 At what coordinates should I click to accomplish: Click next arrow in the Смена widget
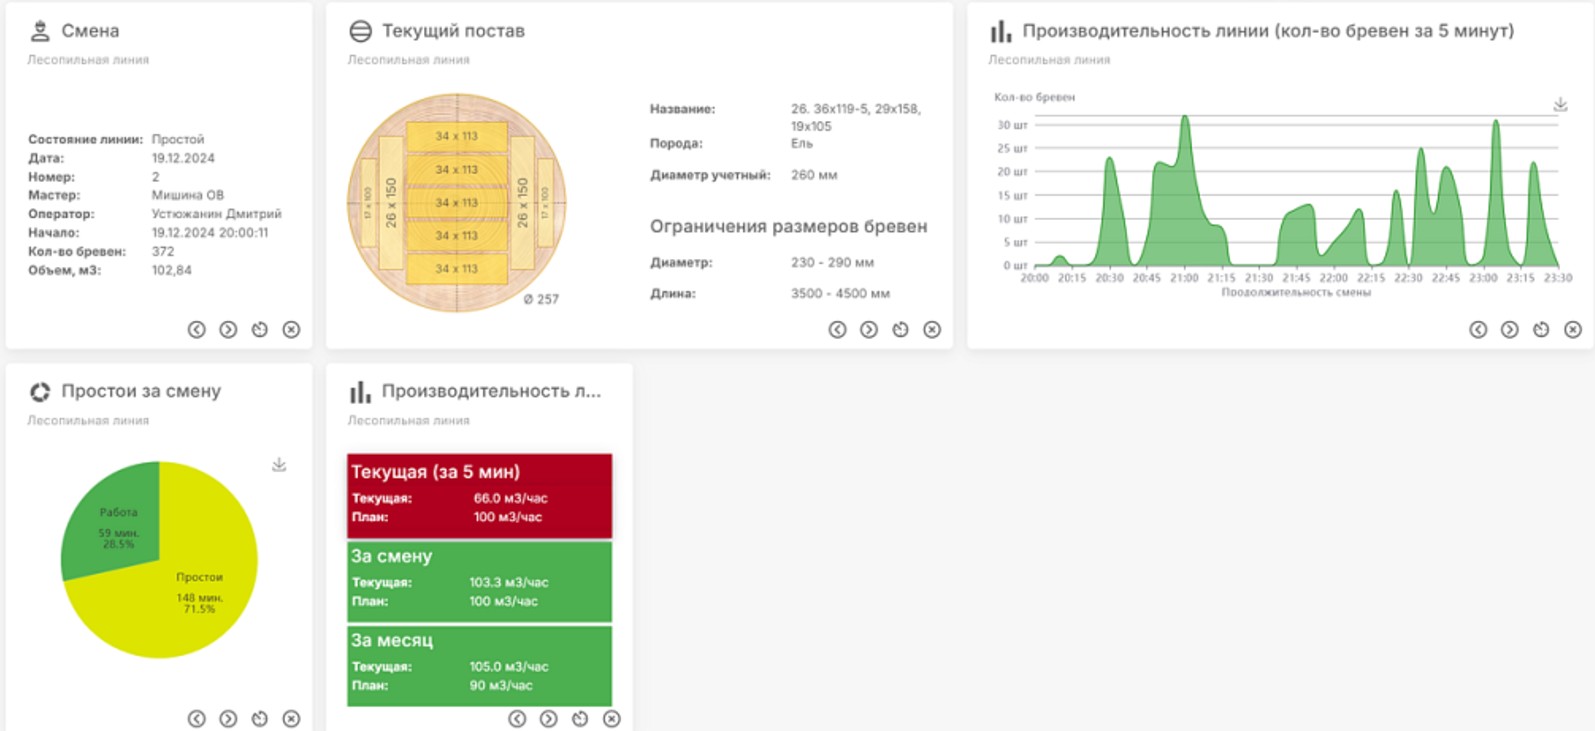(x=228, y=330)
